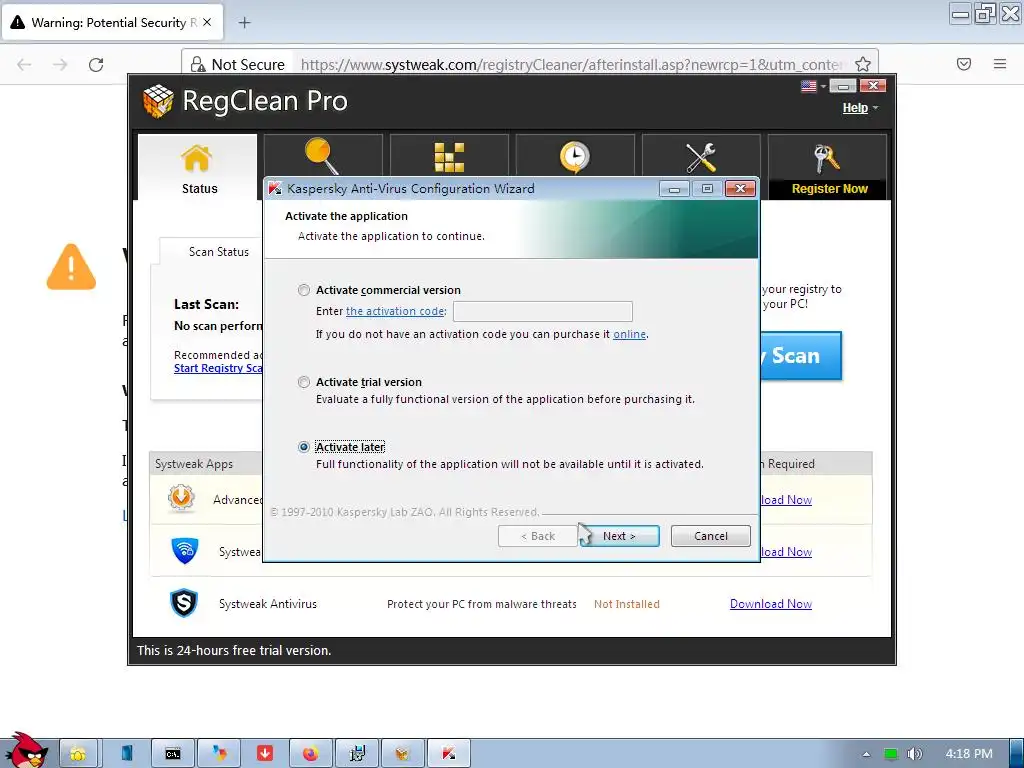The image size is (1024, 768).
Task: Click the Kaspersky taskbar icon
Action: coord(449,754)
